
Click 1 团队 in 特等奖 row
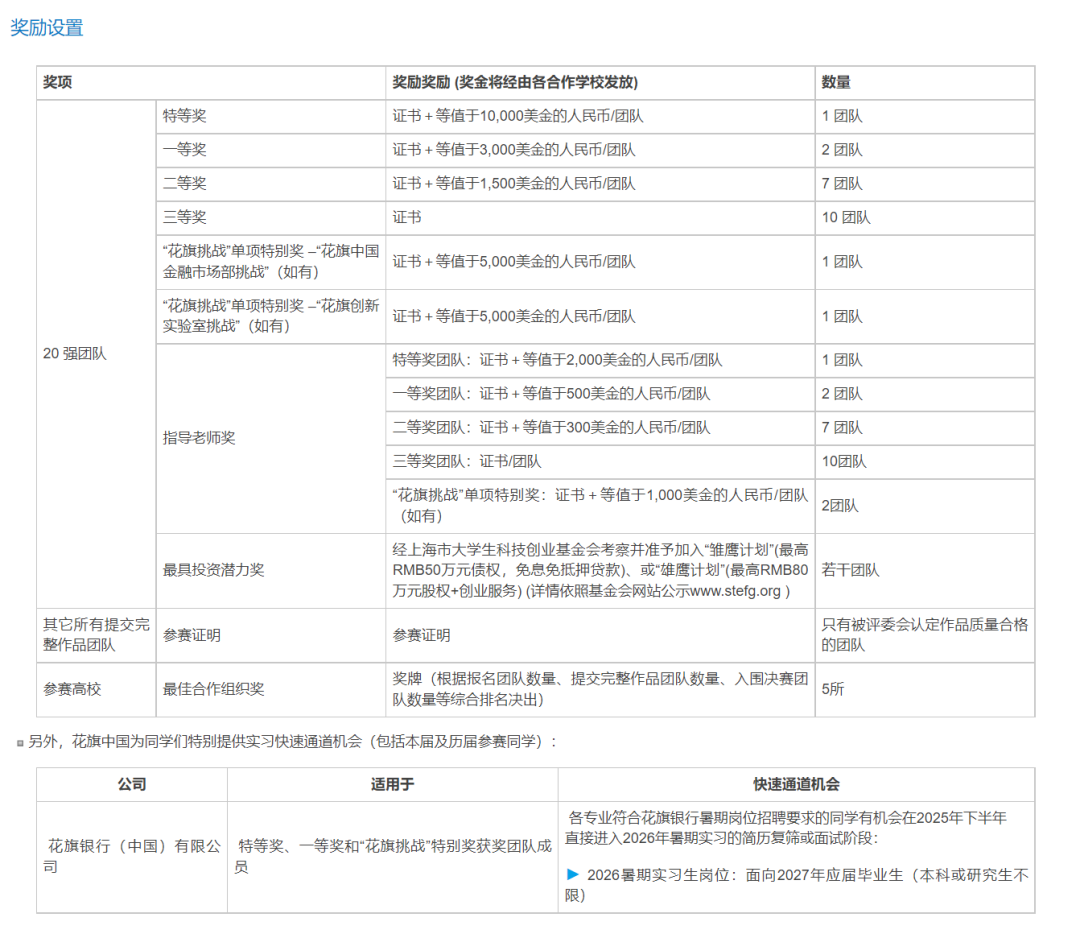[842, 116]
